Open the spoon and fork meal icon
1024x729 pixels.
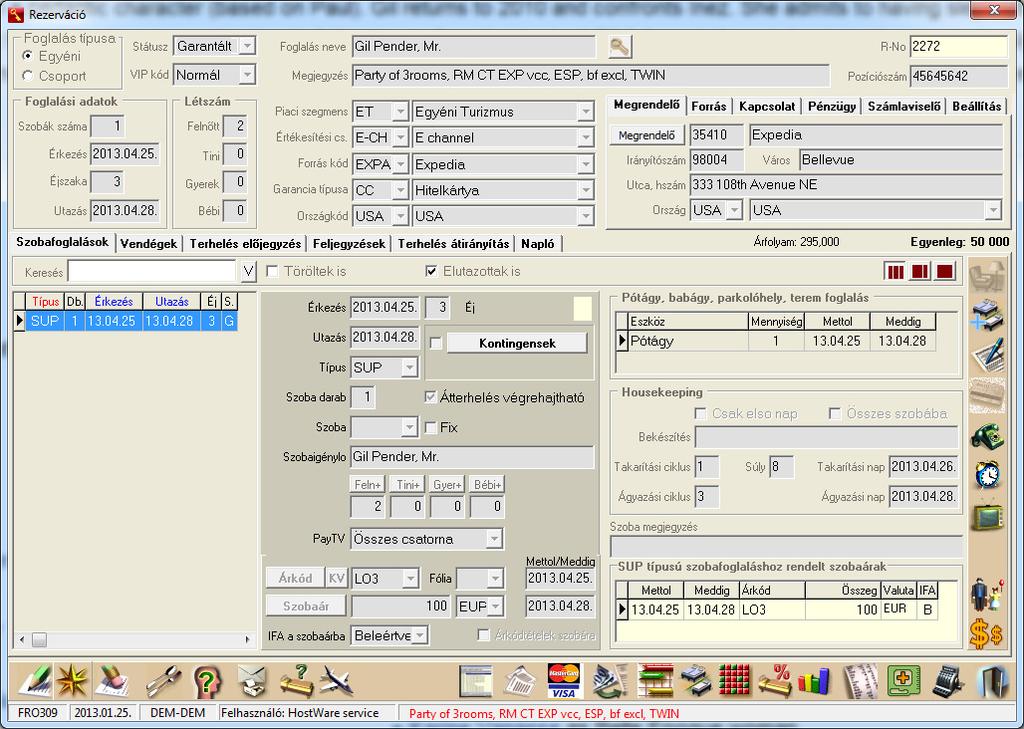pyautogui.click(x=163, y=681)
